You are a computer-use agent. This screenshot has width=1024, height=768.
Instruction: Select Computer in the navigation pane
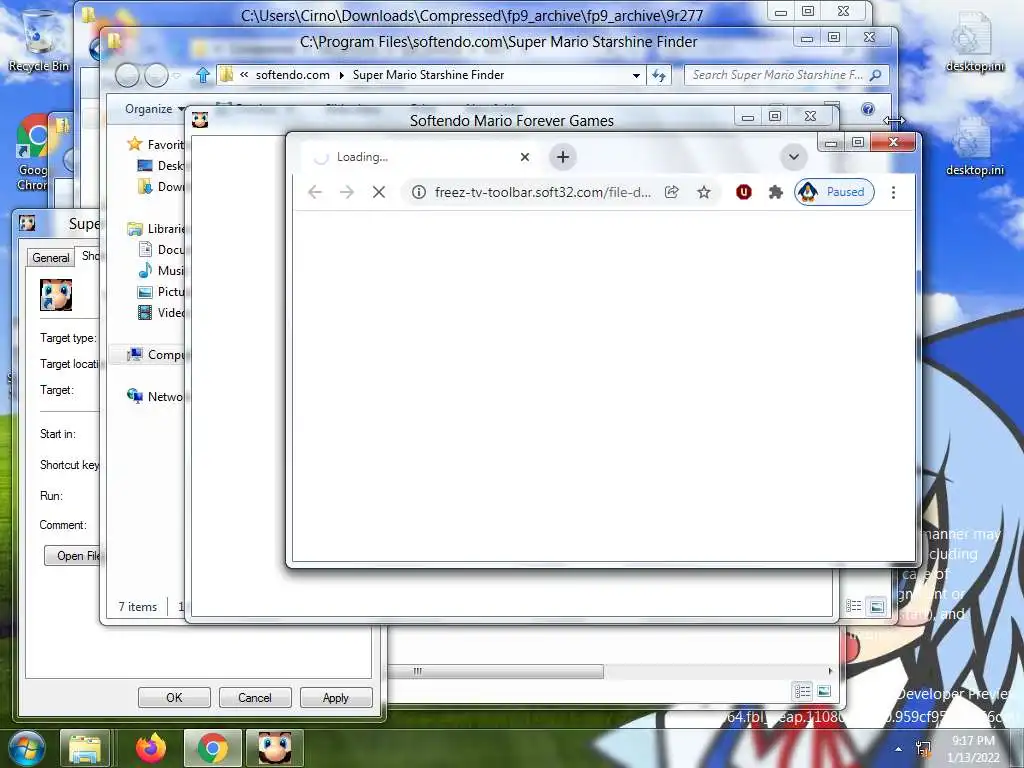coord(157,355)
